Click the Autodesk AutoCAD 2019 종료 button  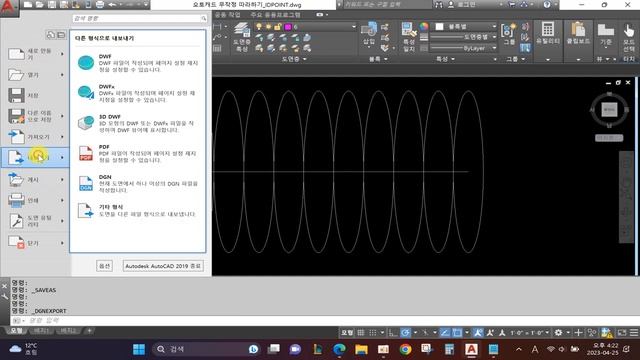tap(163, 266)
